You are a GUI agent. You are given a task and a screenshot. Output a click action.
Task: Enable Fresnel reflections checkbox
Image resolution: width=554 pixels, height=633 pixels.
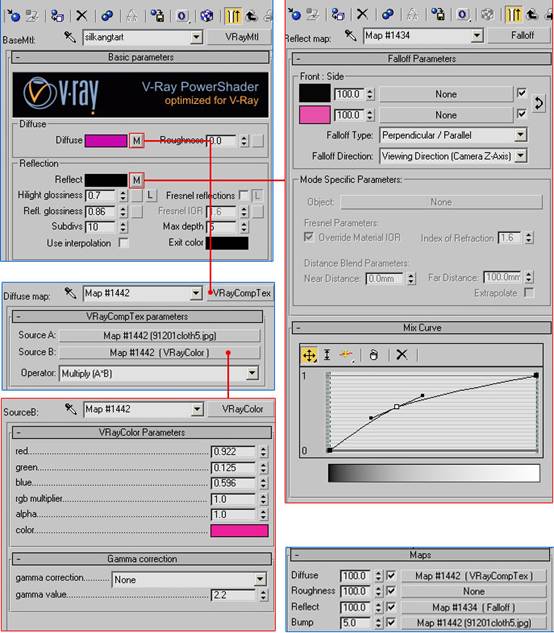click(x=243, y=195)
